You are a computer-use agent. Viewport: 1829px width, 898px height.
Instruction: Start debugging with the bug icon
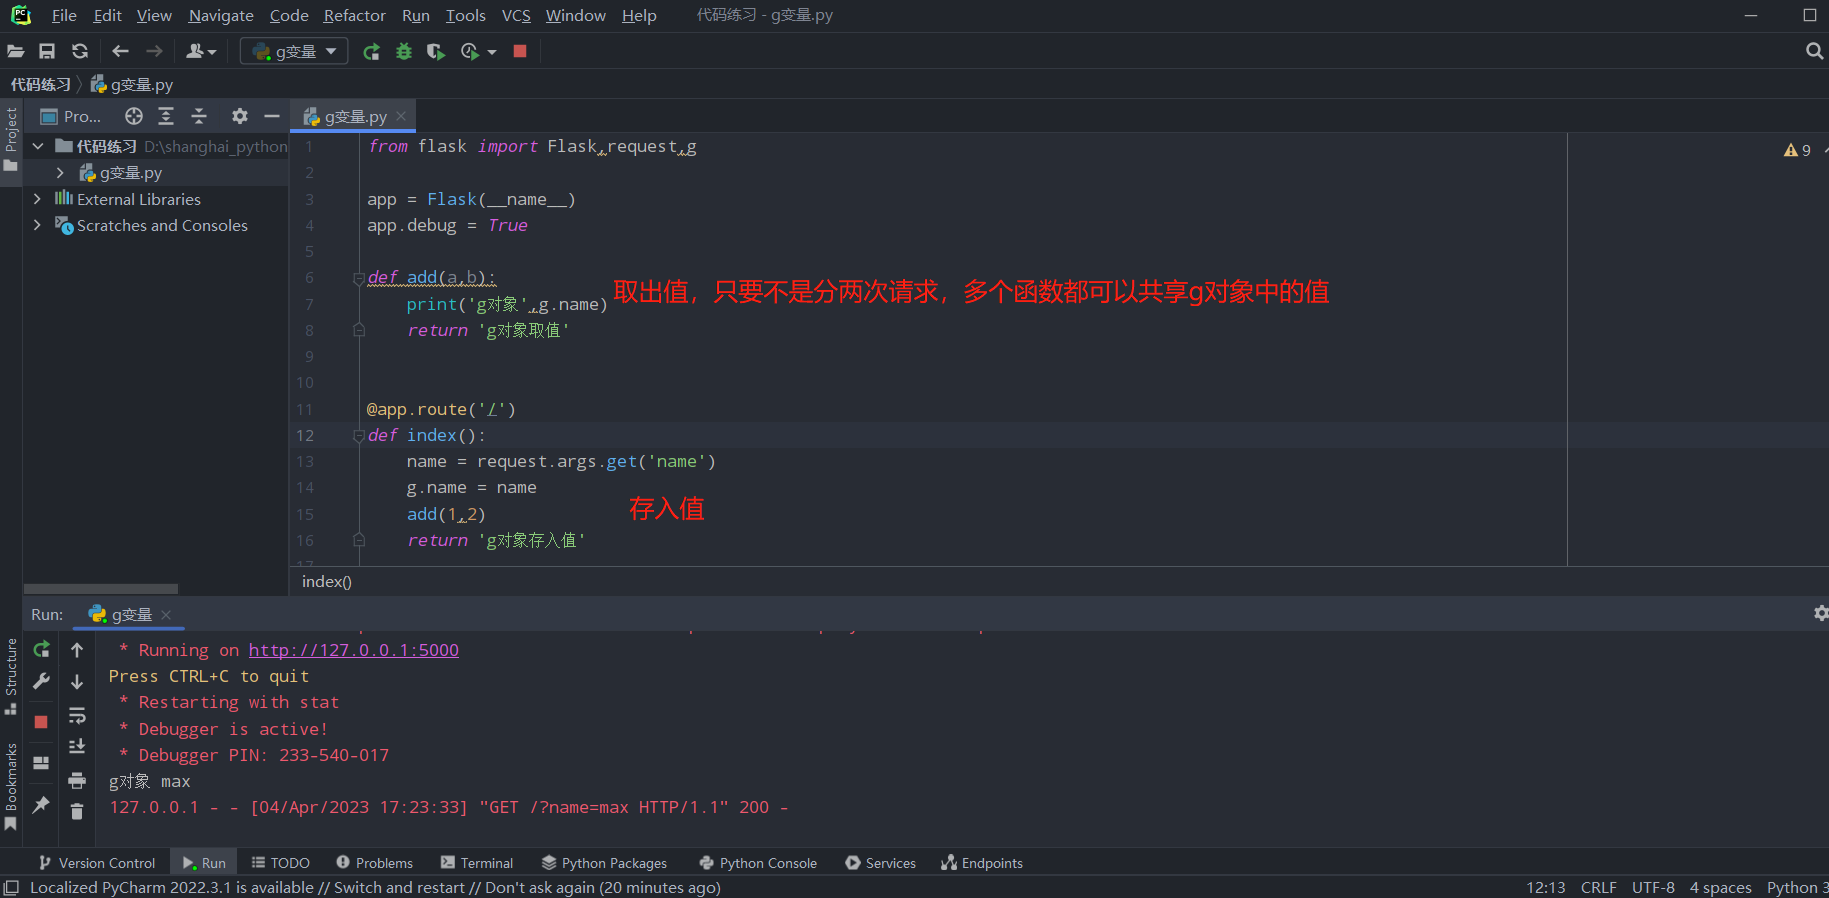pyautogui.click(x=404, y=51)
